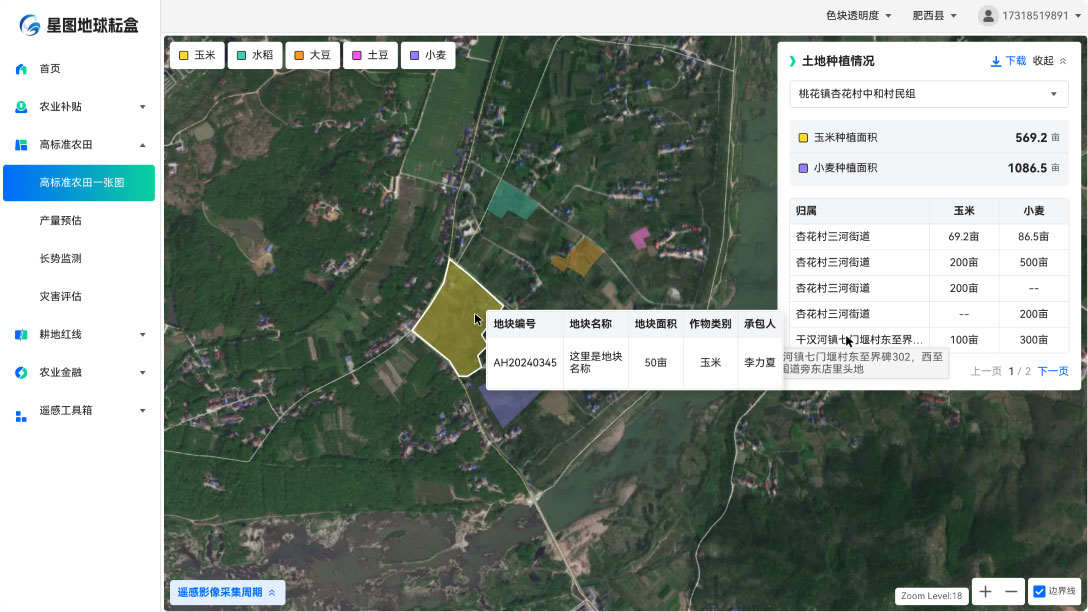Click the yellow 玉米种植面积 swatch

coord(803,137)
